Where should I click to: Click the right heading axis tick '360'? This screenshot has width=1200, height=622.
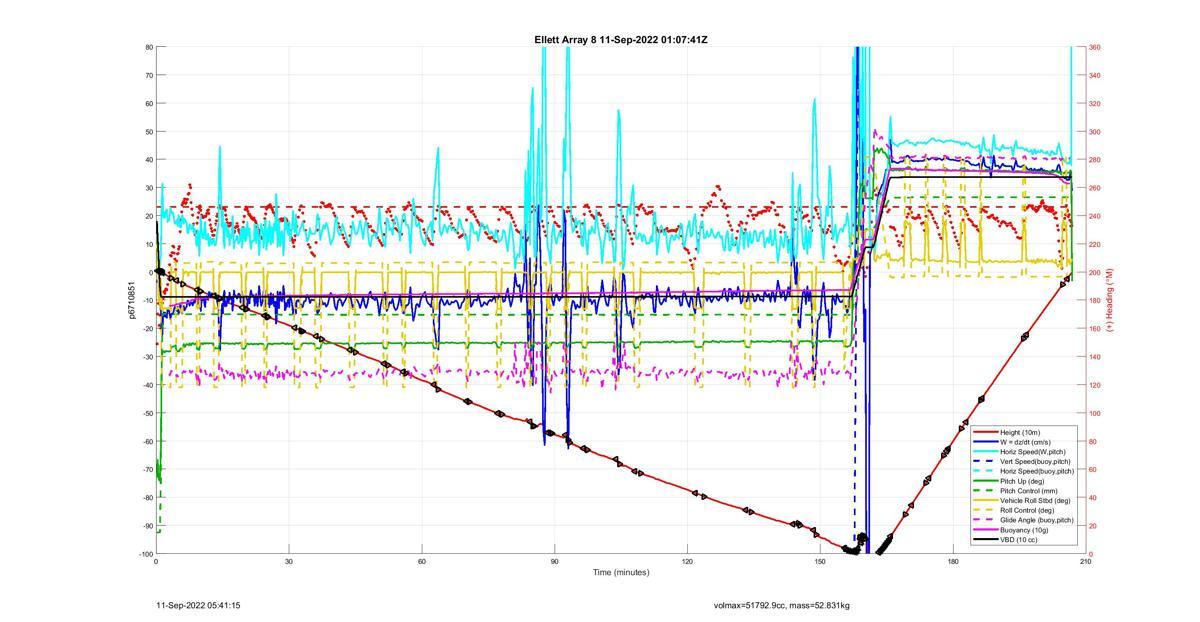coord(1095,47)
